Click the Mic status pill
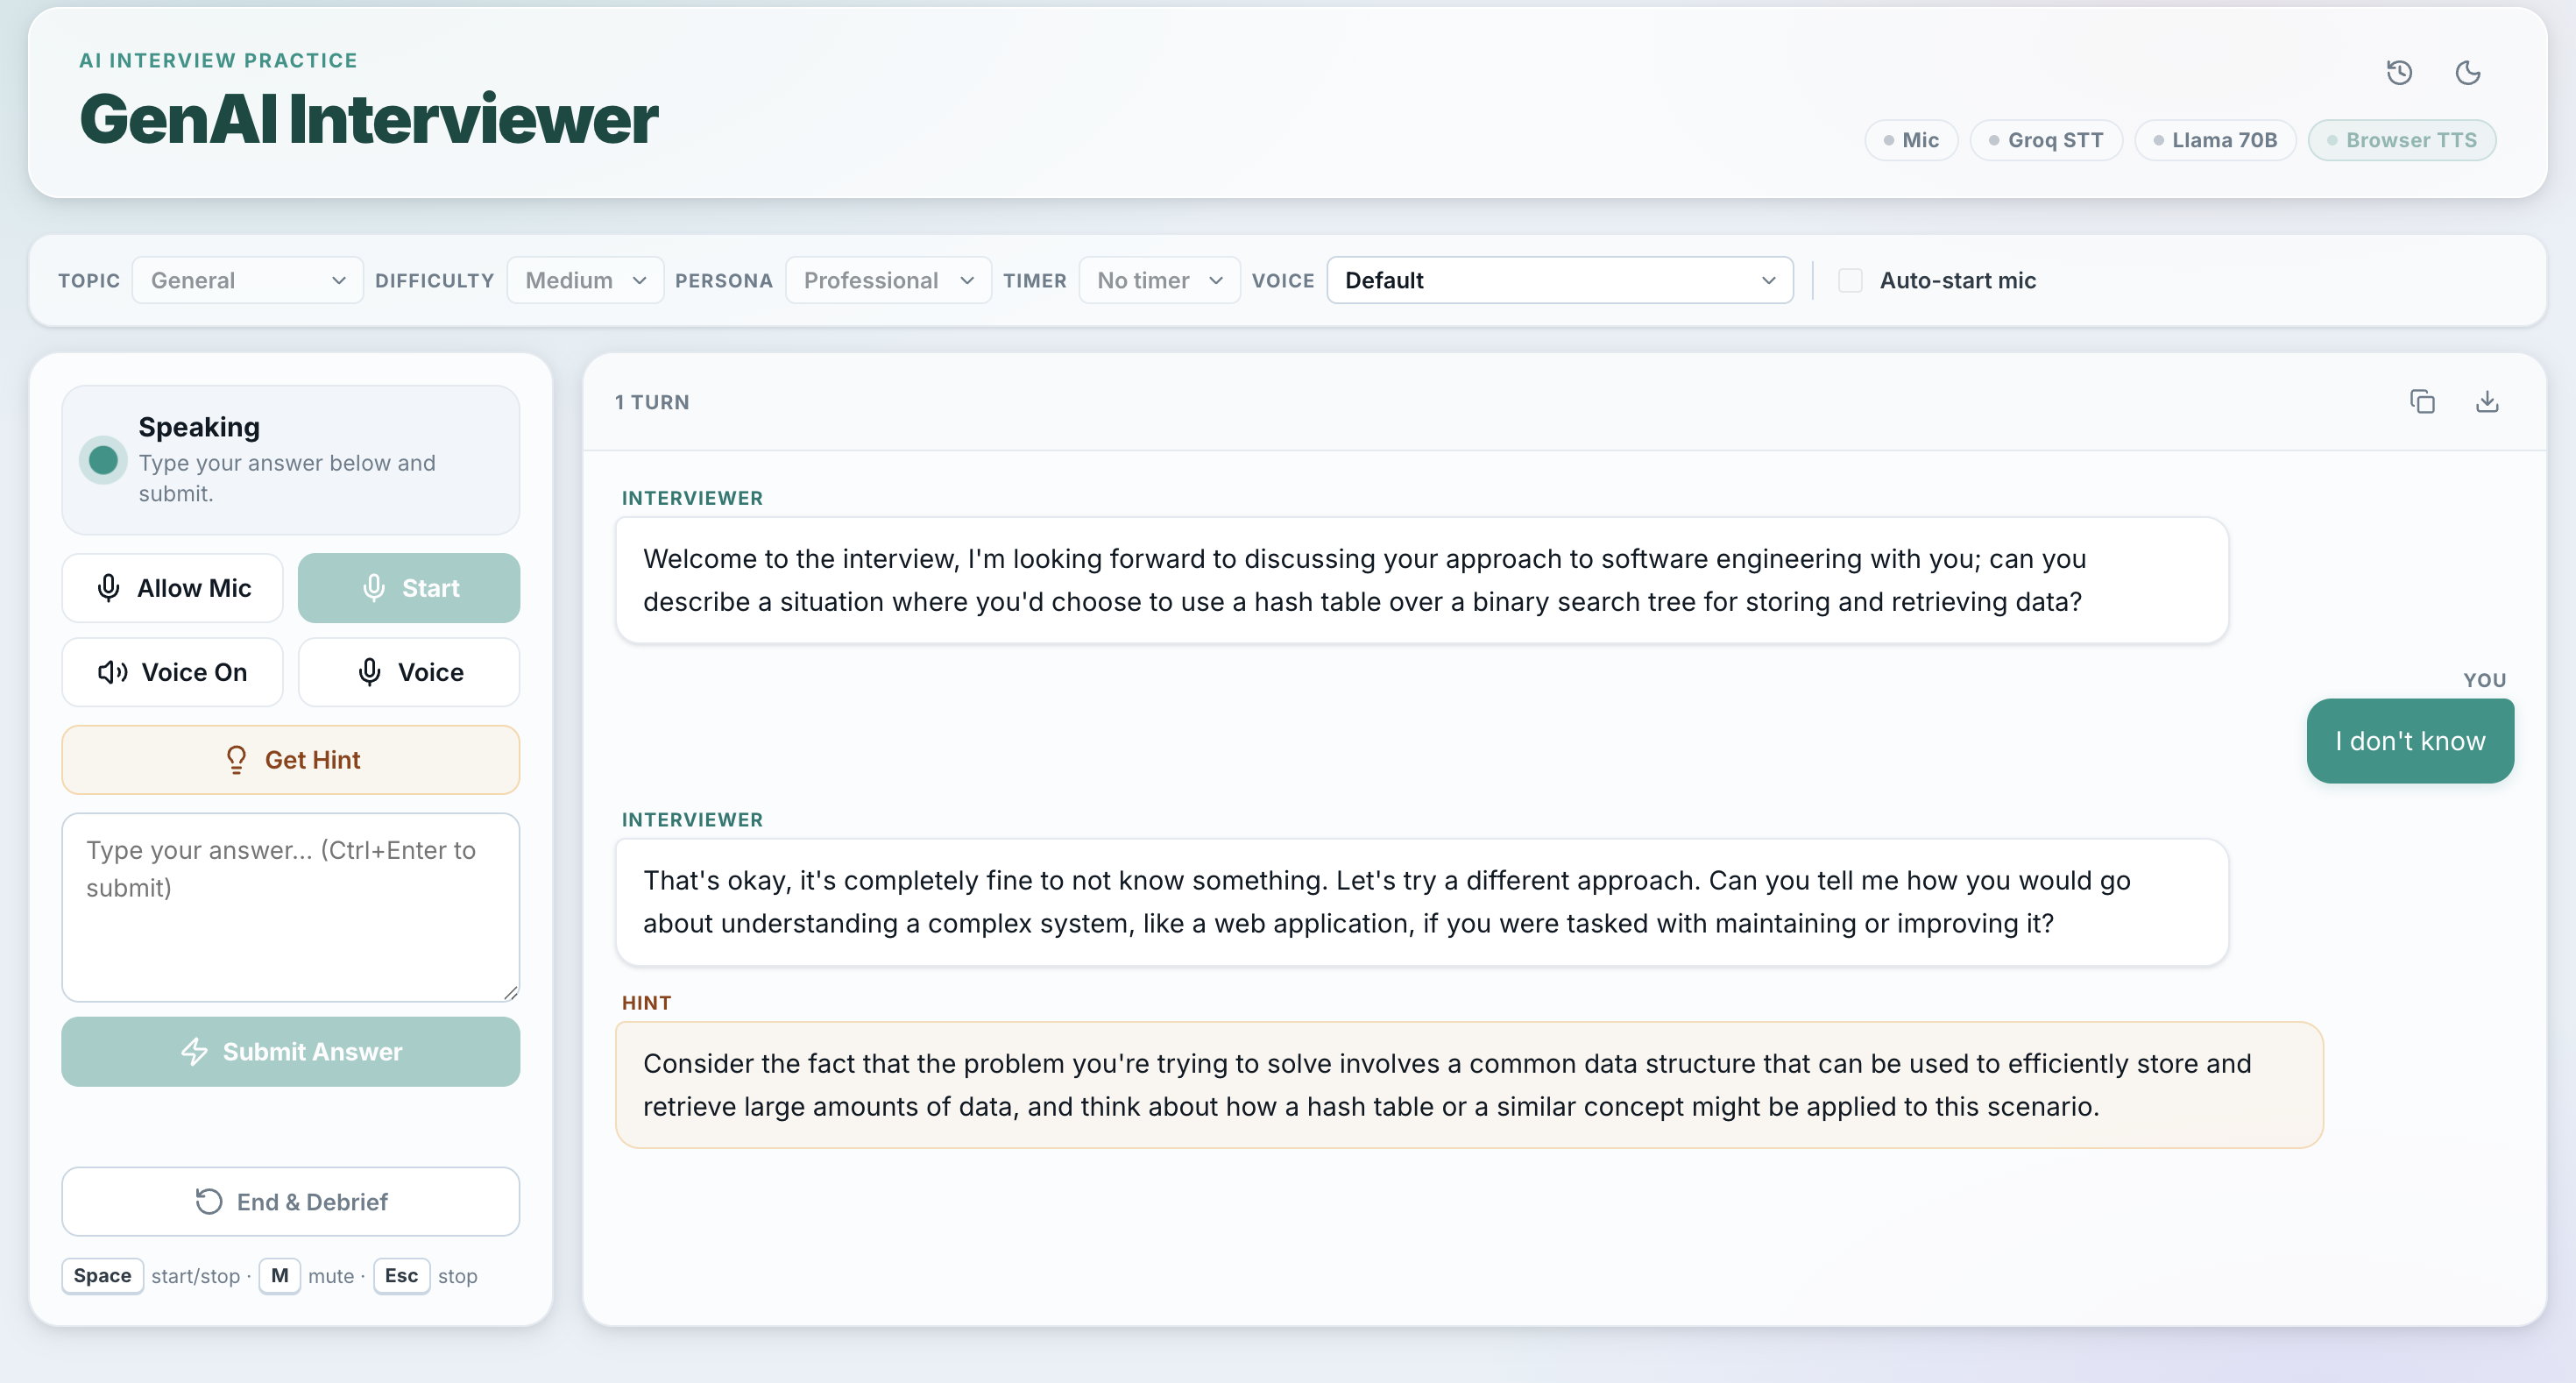Viewport: 2576px width, 1383px height. pos(1911,140)
